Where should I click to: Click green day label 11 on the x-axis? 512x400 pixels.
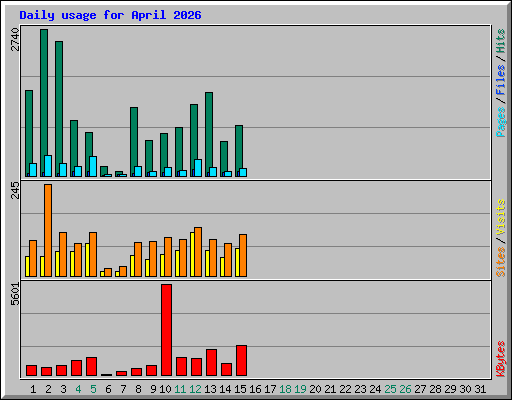click(x=180, y=389)
